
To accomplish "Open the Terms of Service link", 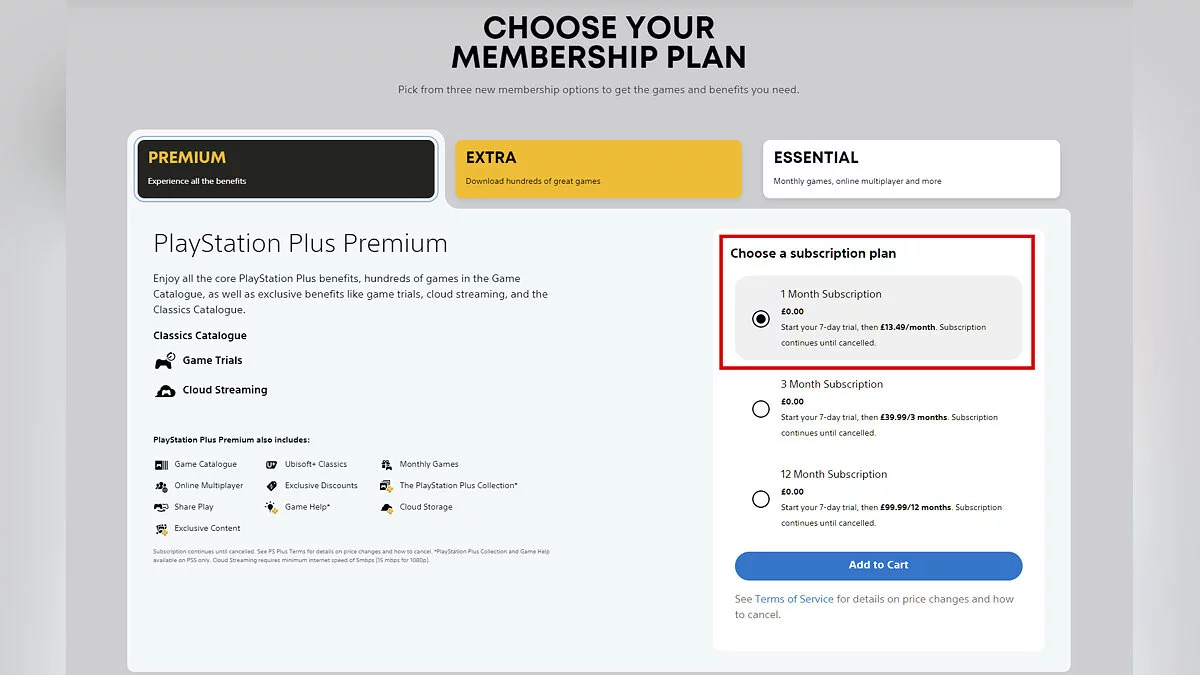I will [x=794, y=599].
